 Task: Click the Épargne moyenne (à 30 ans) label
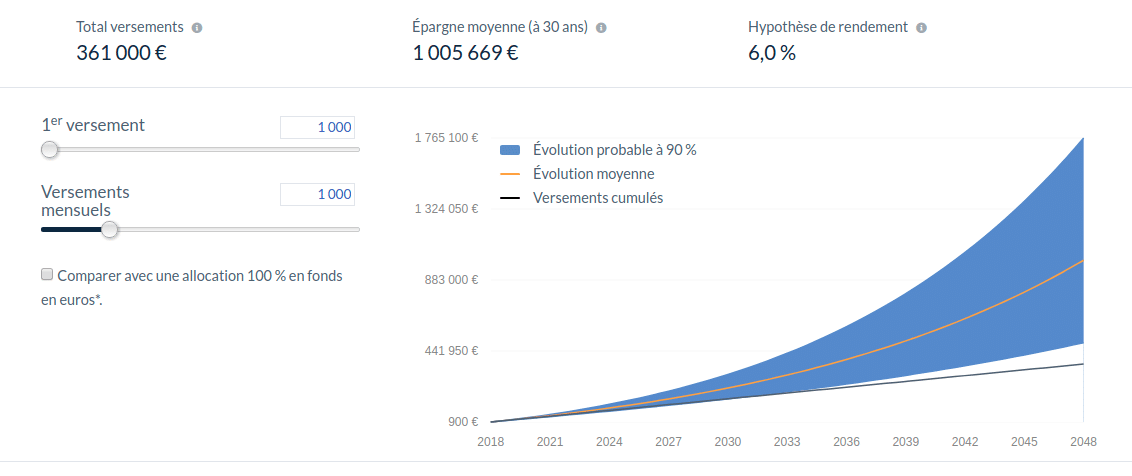[x=500, y=27]
